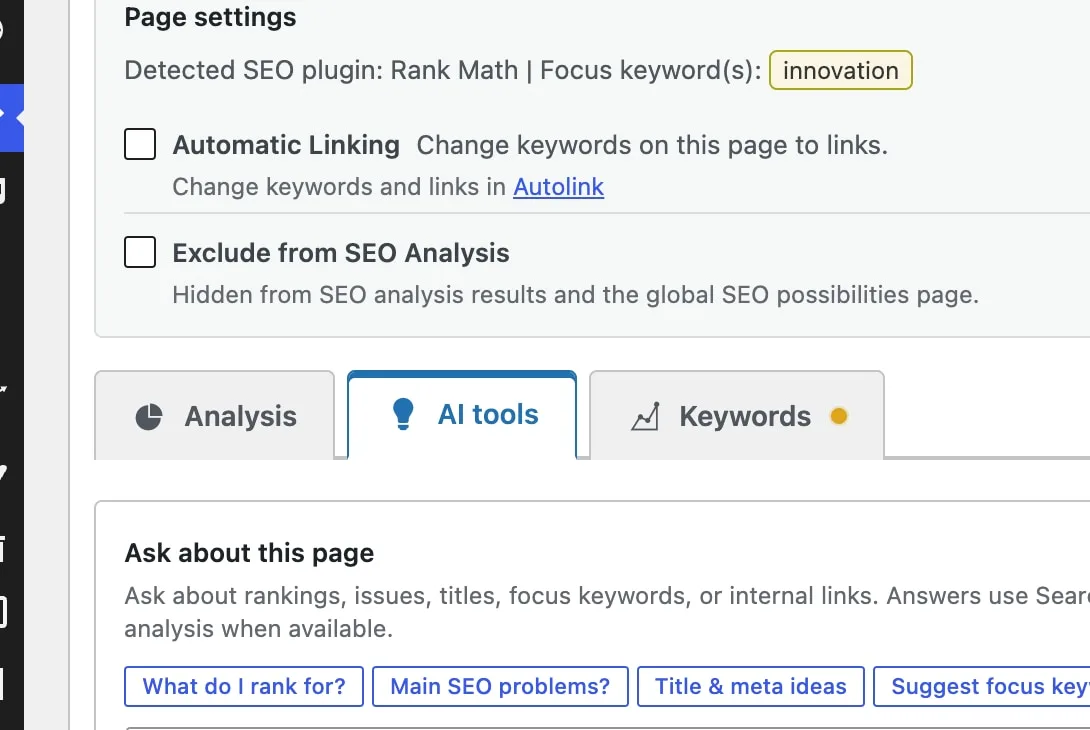Check Exclude from SEO Analysis
Image resolution: width=1090 pixels, height=730 pixels.
[140, 252]
